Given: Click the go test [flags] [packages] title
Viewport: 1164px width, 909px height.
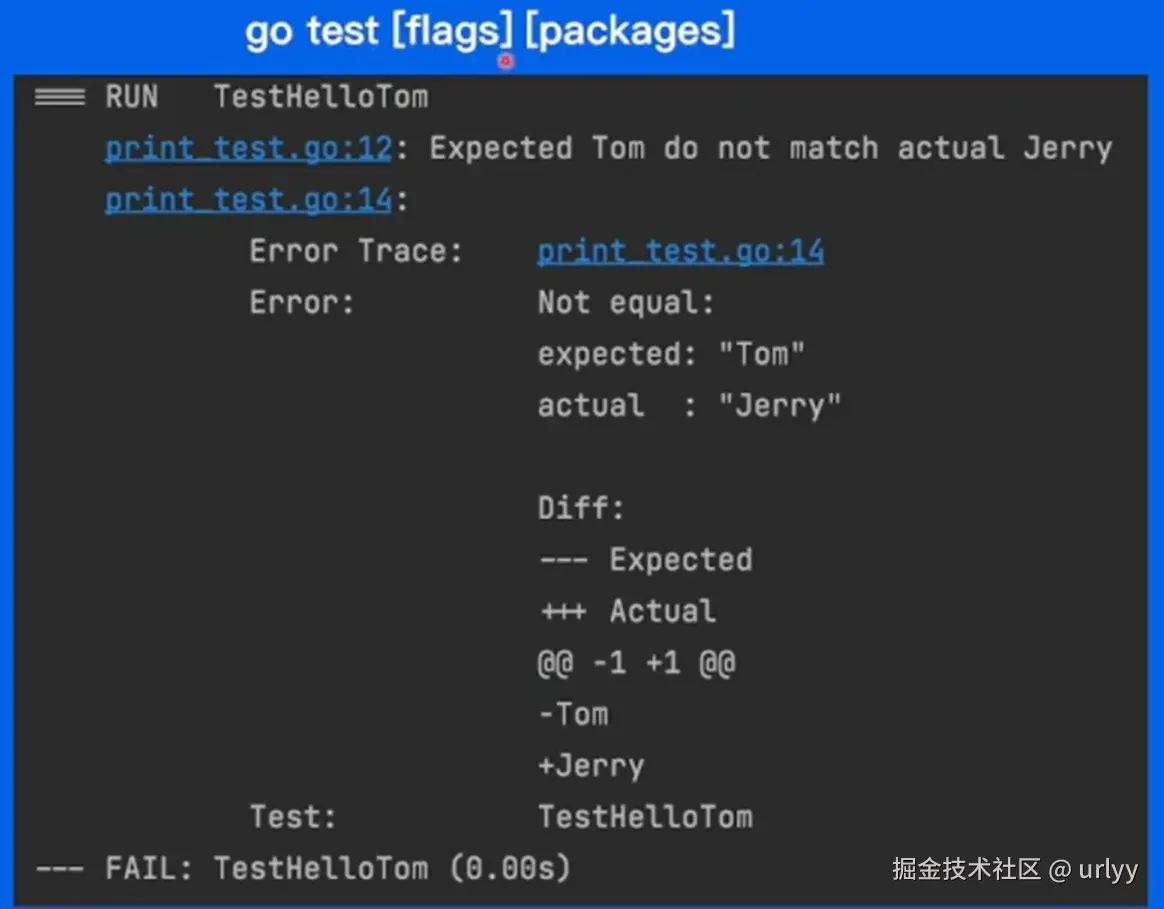Looking at the screenshot, I should pyautogui.click(x=490, y=31).
